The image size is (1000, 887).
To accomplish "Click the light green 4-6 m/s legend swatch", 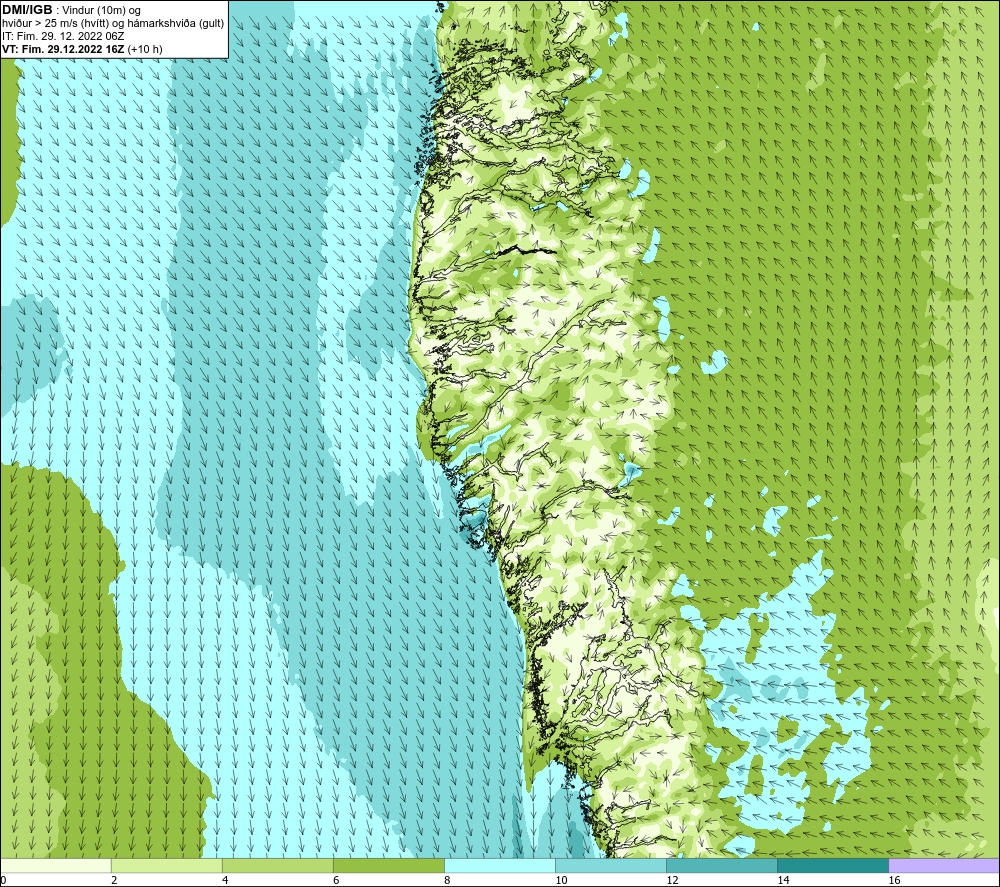I will pos(278,866).
